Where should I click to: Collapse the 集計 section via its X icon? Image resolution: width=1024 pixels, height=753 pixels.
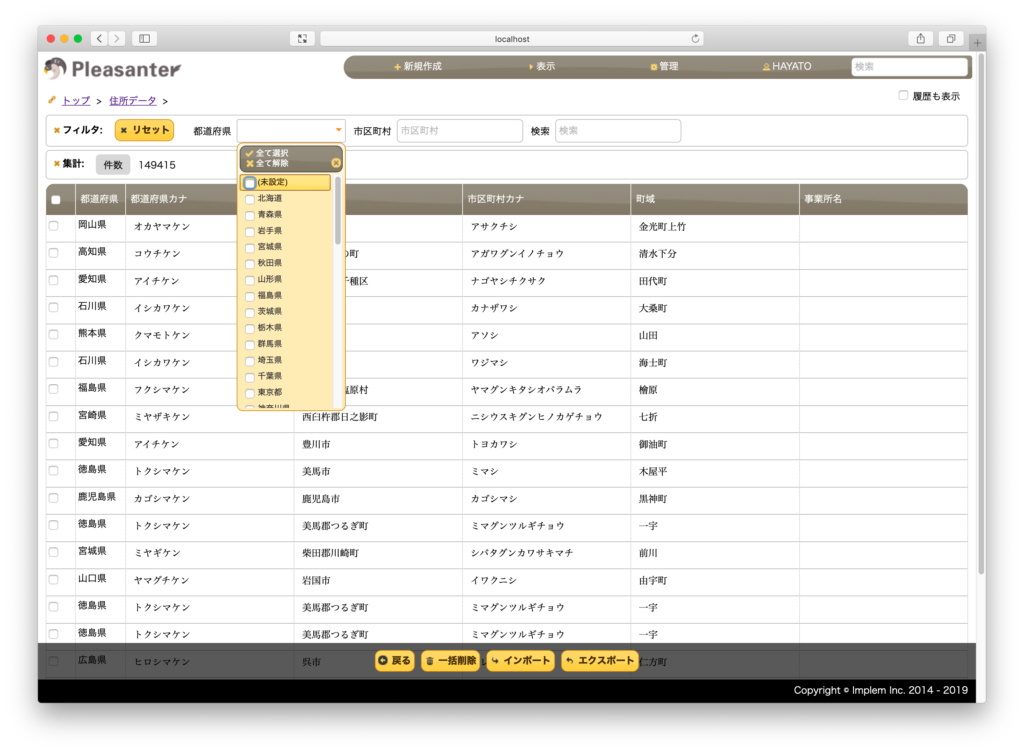[x=56, y=164]
